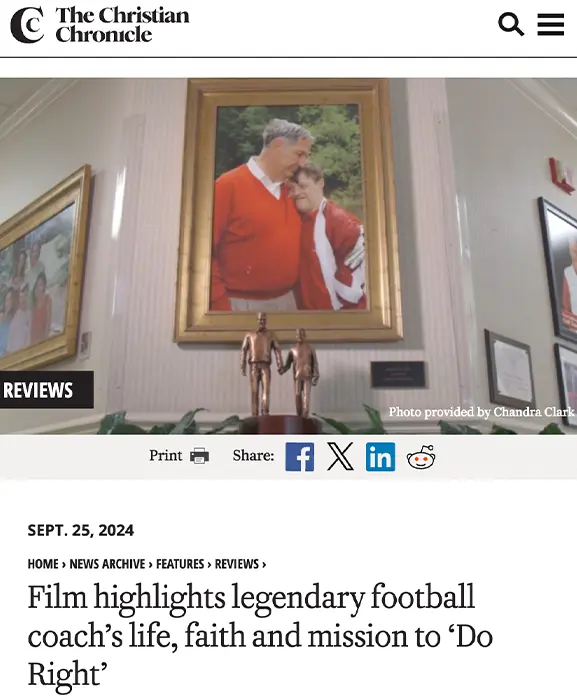Go to HOME breadcrumb
Screen dimensions: 577x700
tap(43, 564)
